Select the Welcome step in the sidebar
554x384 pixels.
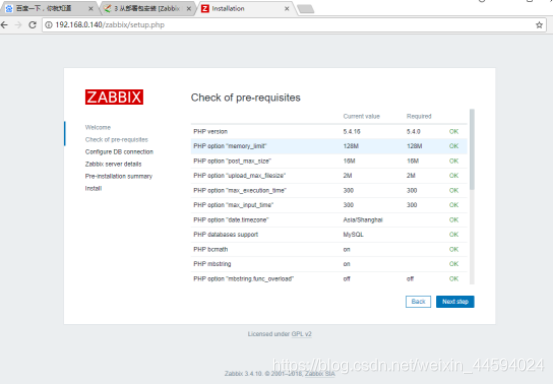pos(98,127)
